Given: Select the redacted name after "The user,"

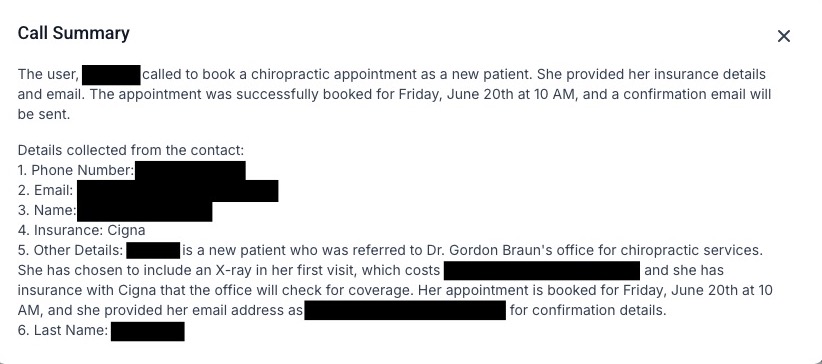Looking at the screenshot, I should [111, 75].
